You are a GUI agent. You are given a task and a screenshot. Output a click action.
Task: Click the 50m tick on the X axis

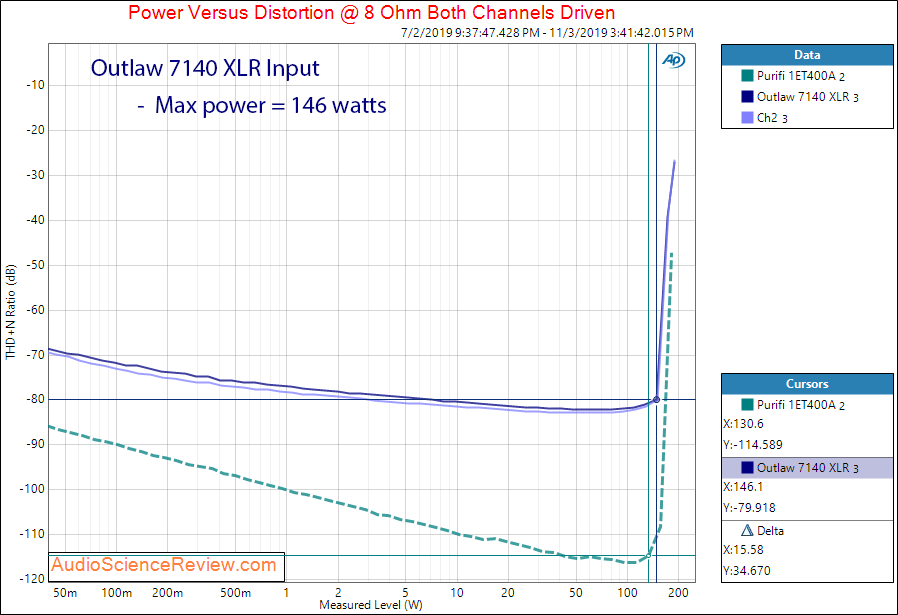[x=65, y=593]
